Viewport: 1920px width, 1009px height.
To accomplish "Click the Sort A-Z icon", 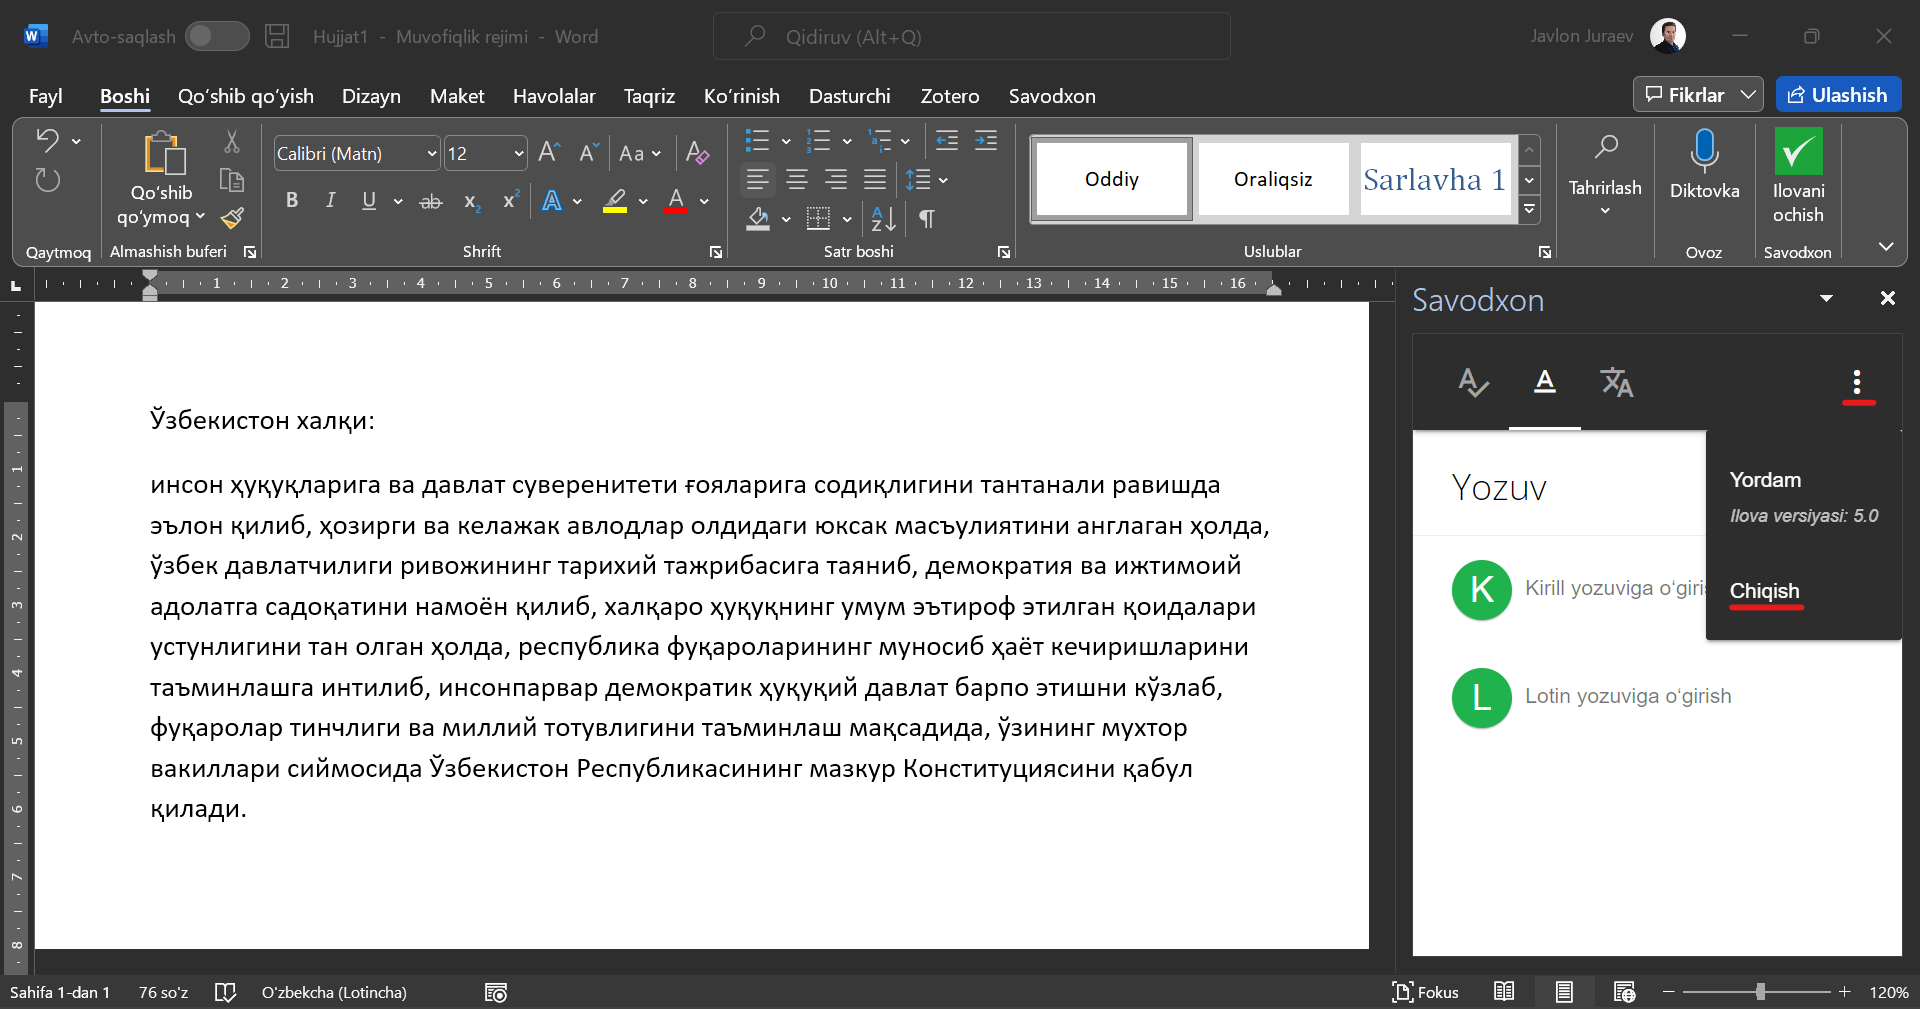I will click(883, 218).
